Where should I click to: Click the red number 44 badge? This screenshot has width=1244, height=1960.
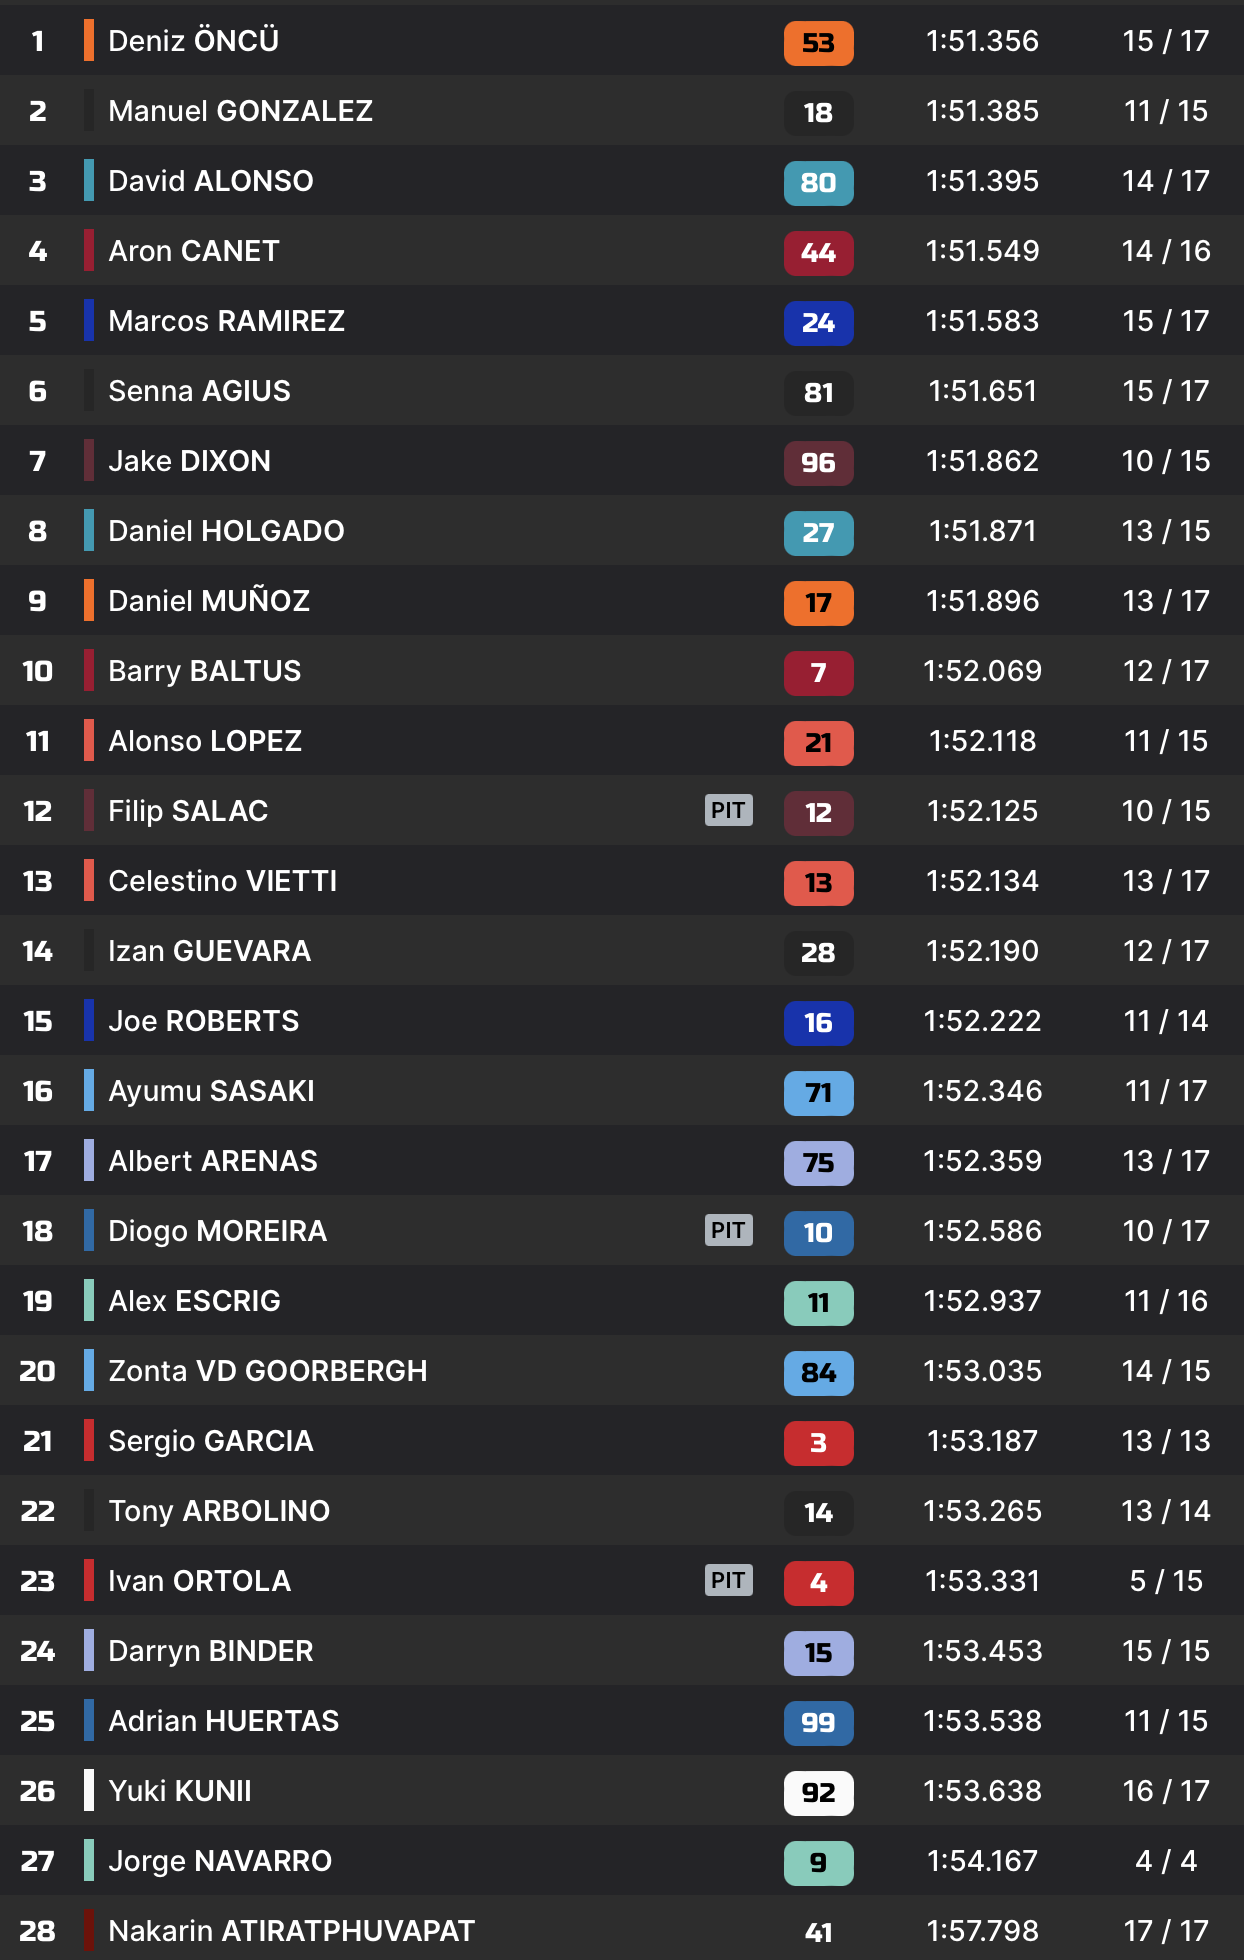818,253
